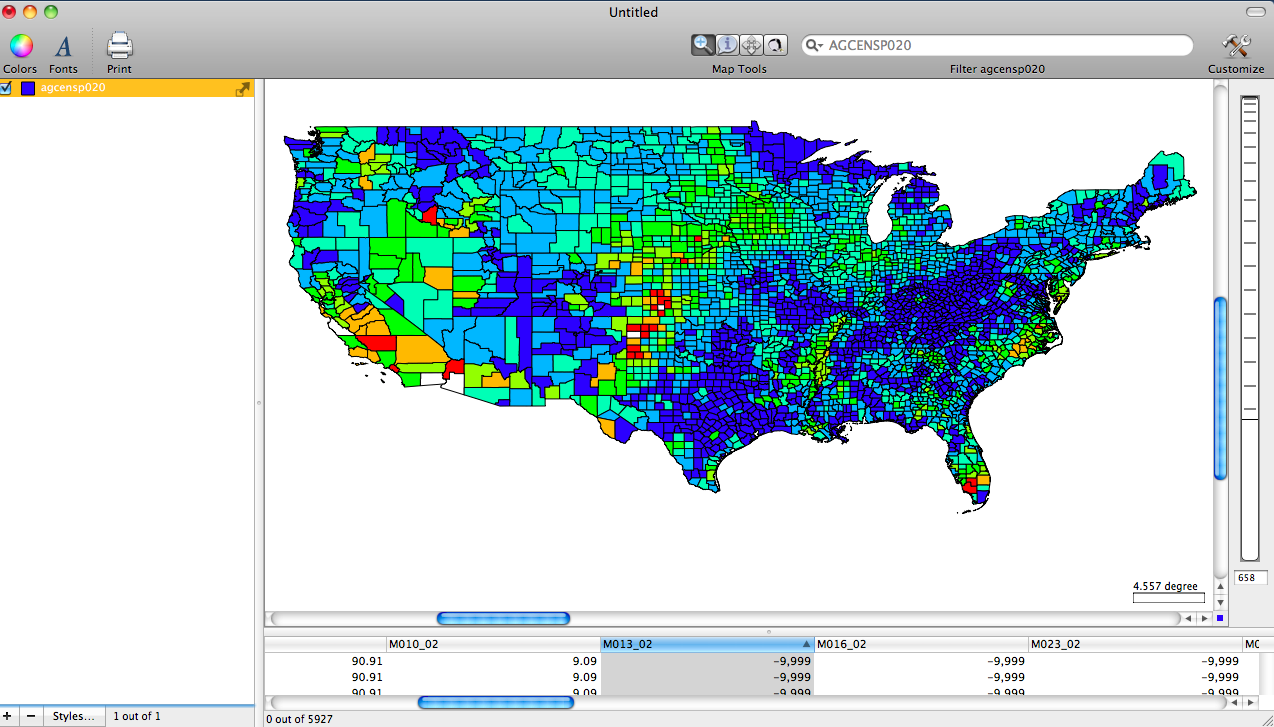
Task: Open the Colors panel
Action: (20, 45)
